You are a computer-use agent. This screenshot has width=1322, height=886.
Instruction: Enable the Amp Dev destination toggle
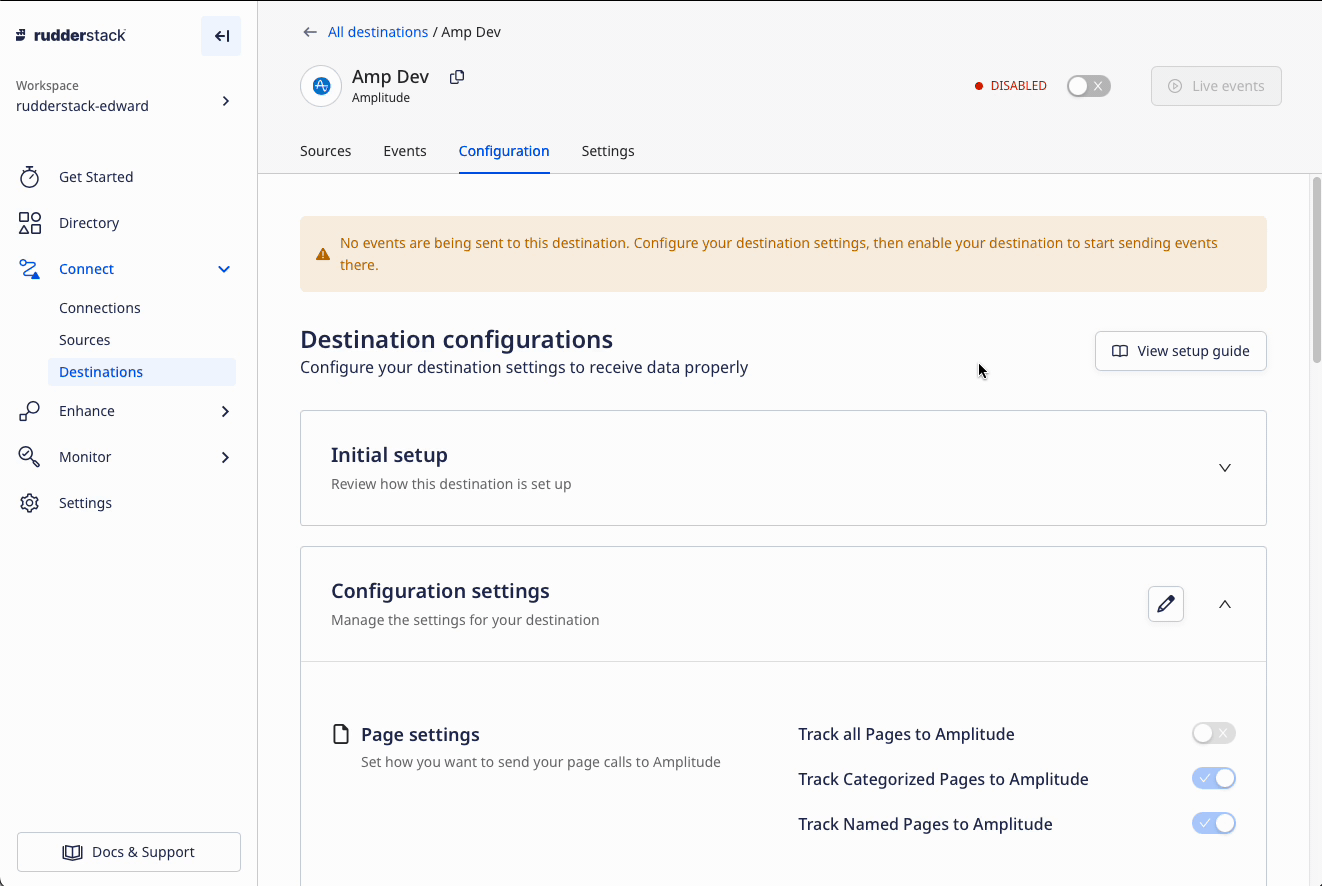tap(1088, 86)
